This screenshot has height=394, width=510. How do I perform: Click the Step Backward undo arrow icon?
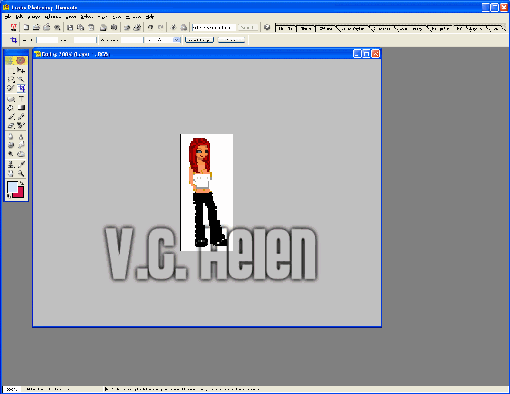(150, 27)
